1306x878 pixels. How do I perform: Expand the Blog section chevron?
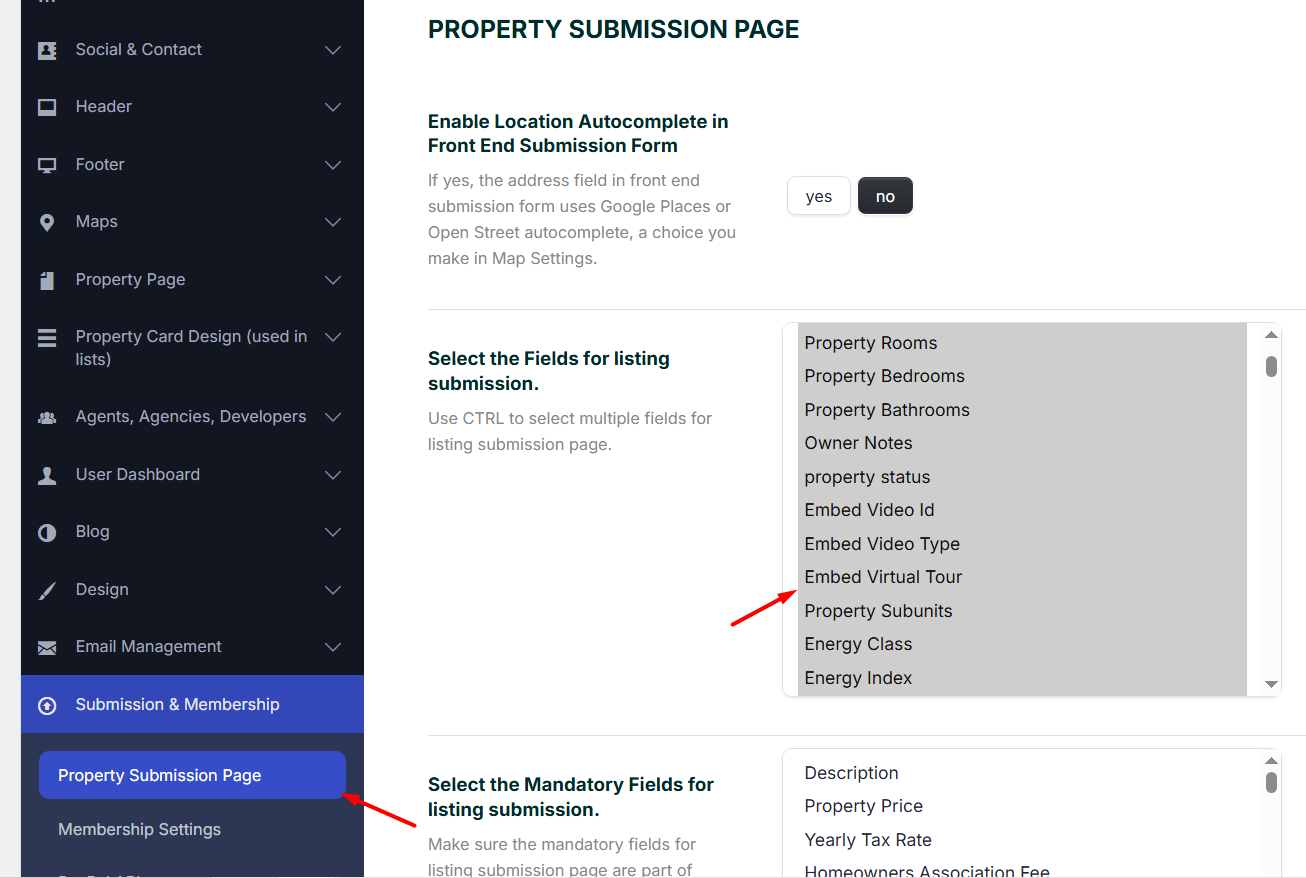(x=332, y=531)
